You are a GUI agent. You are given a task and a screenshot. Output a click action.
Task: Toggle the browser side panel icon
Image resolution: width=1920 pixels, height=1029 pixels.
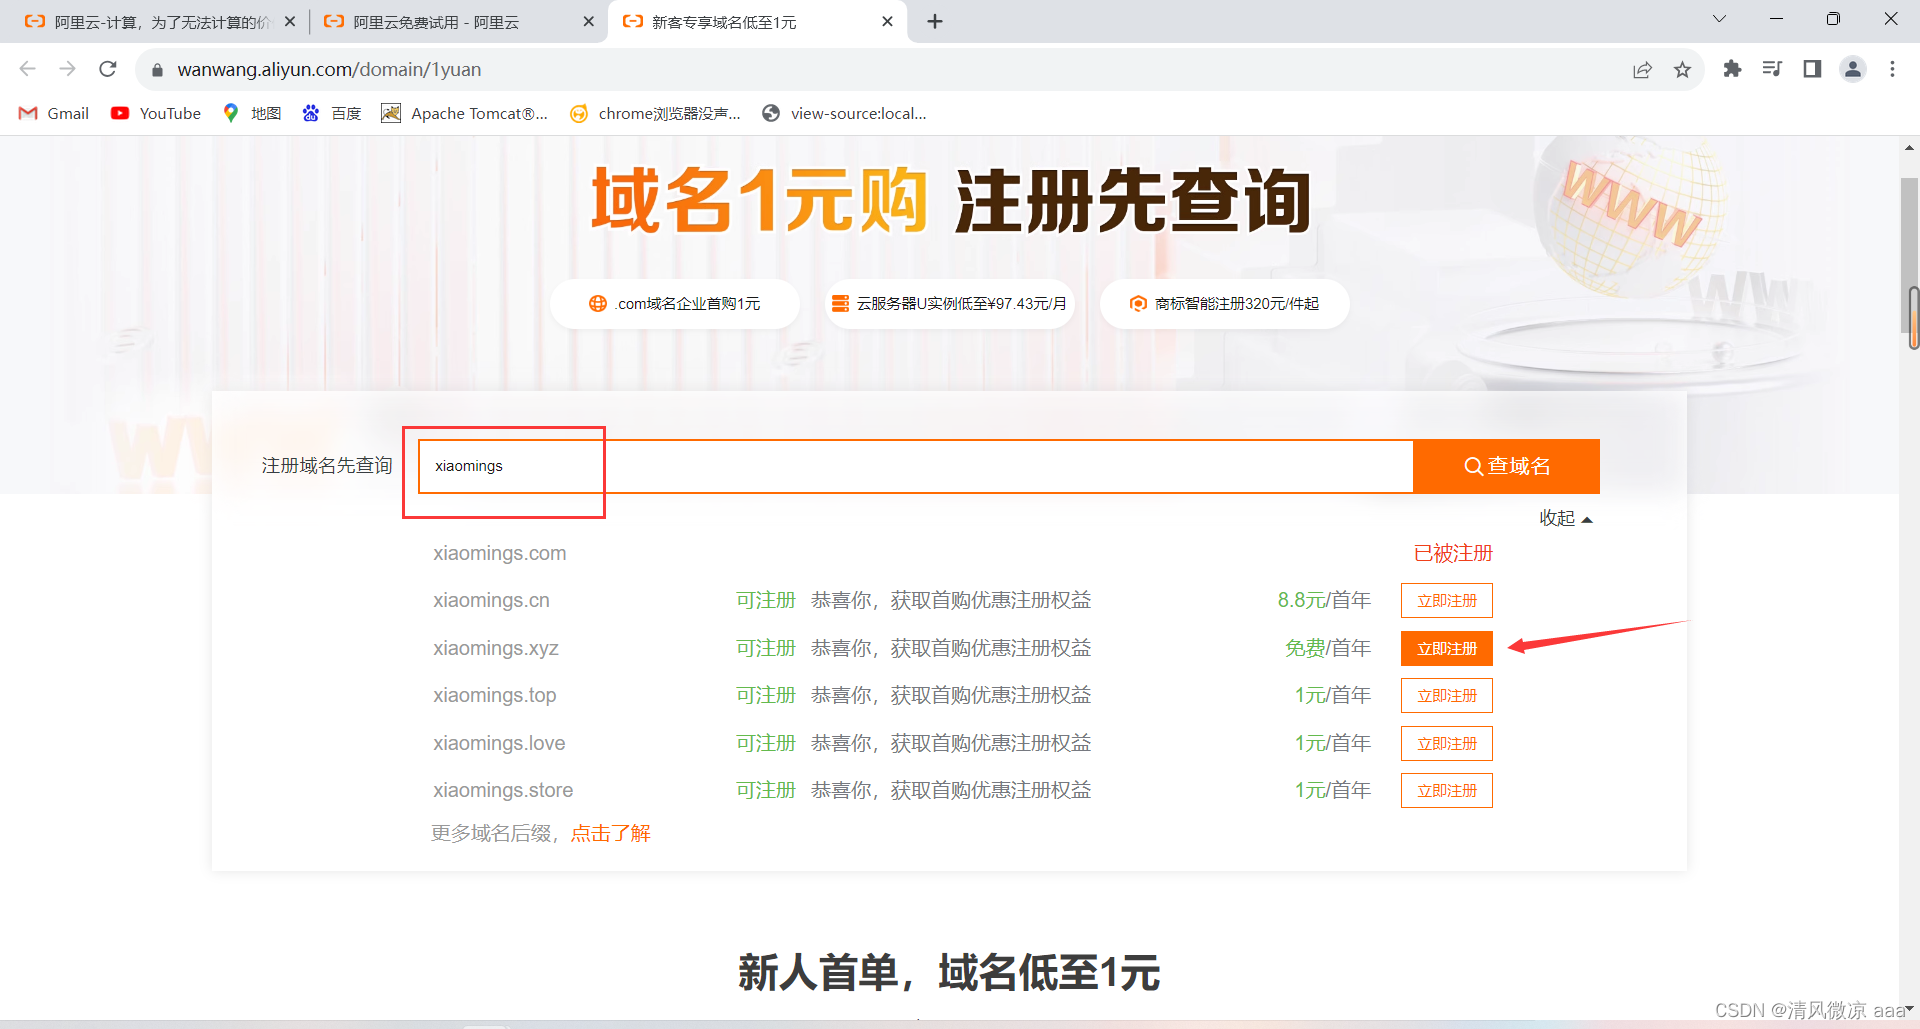coord(1812,69)
